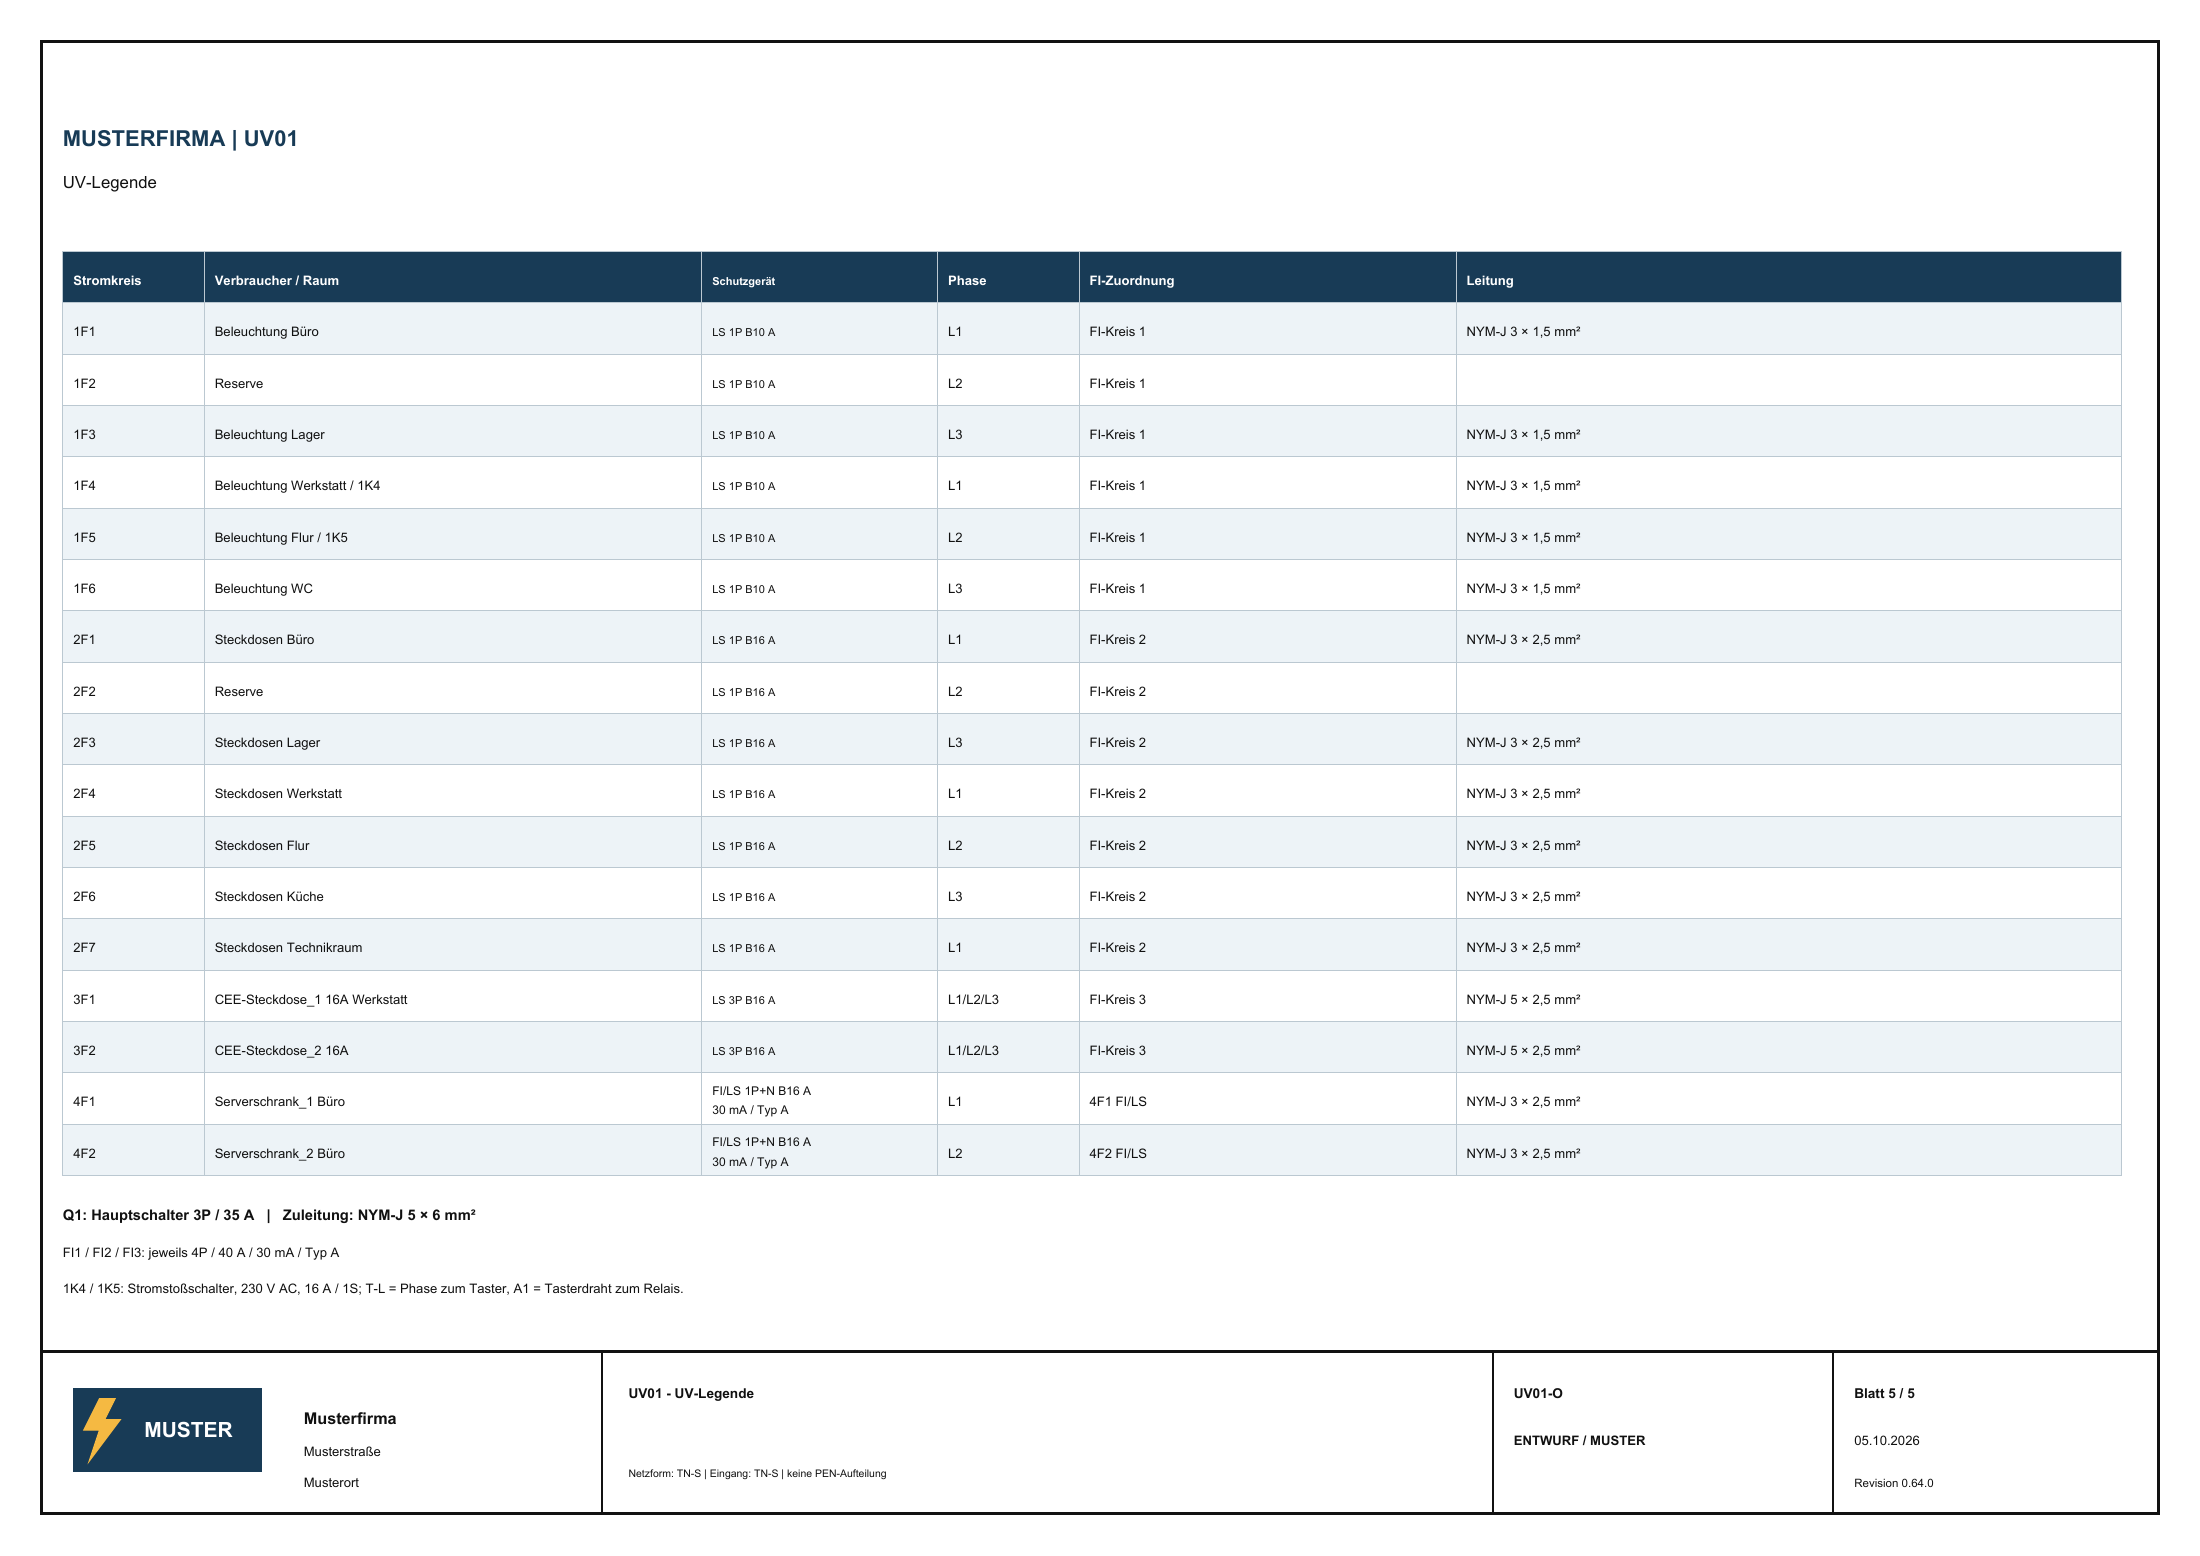Click the 'UV-Legende' subtitle below the heading

(110, 182)
